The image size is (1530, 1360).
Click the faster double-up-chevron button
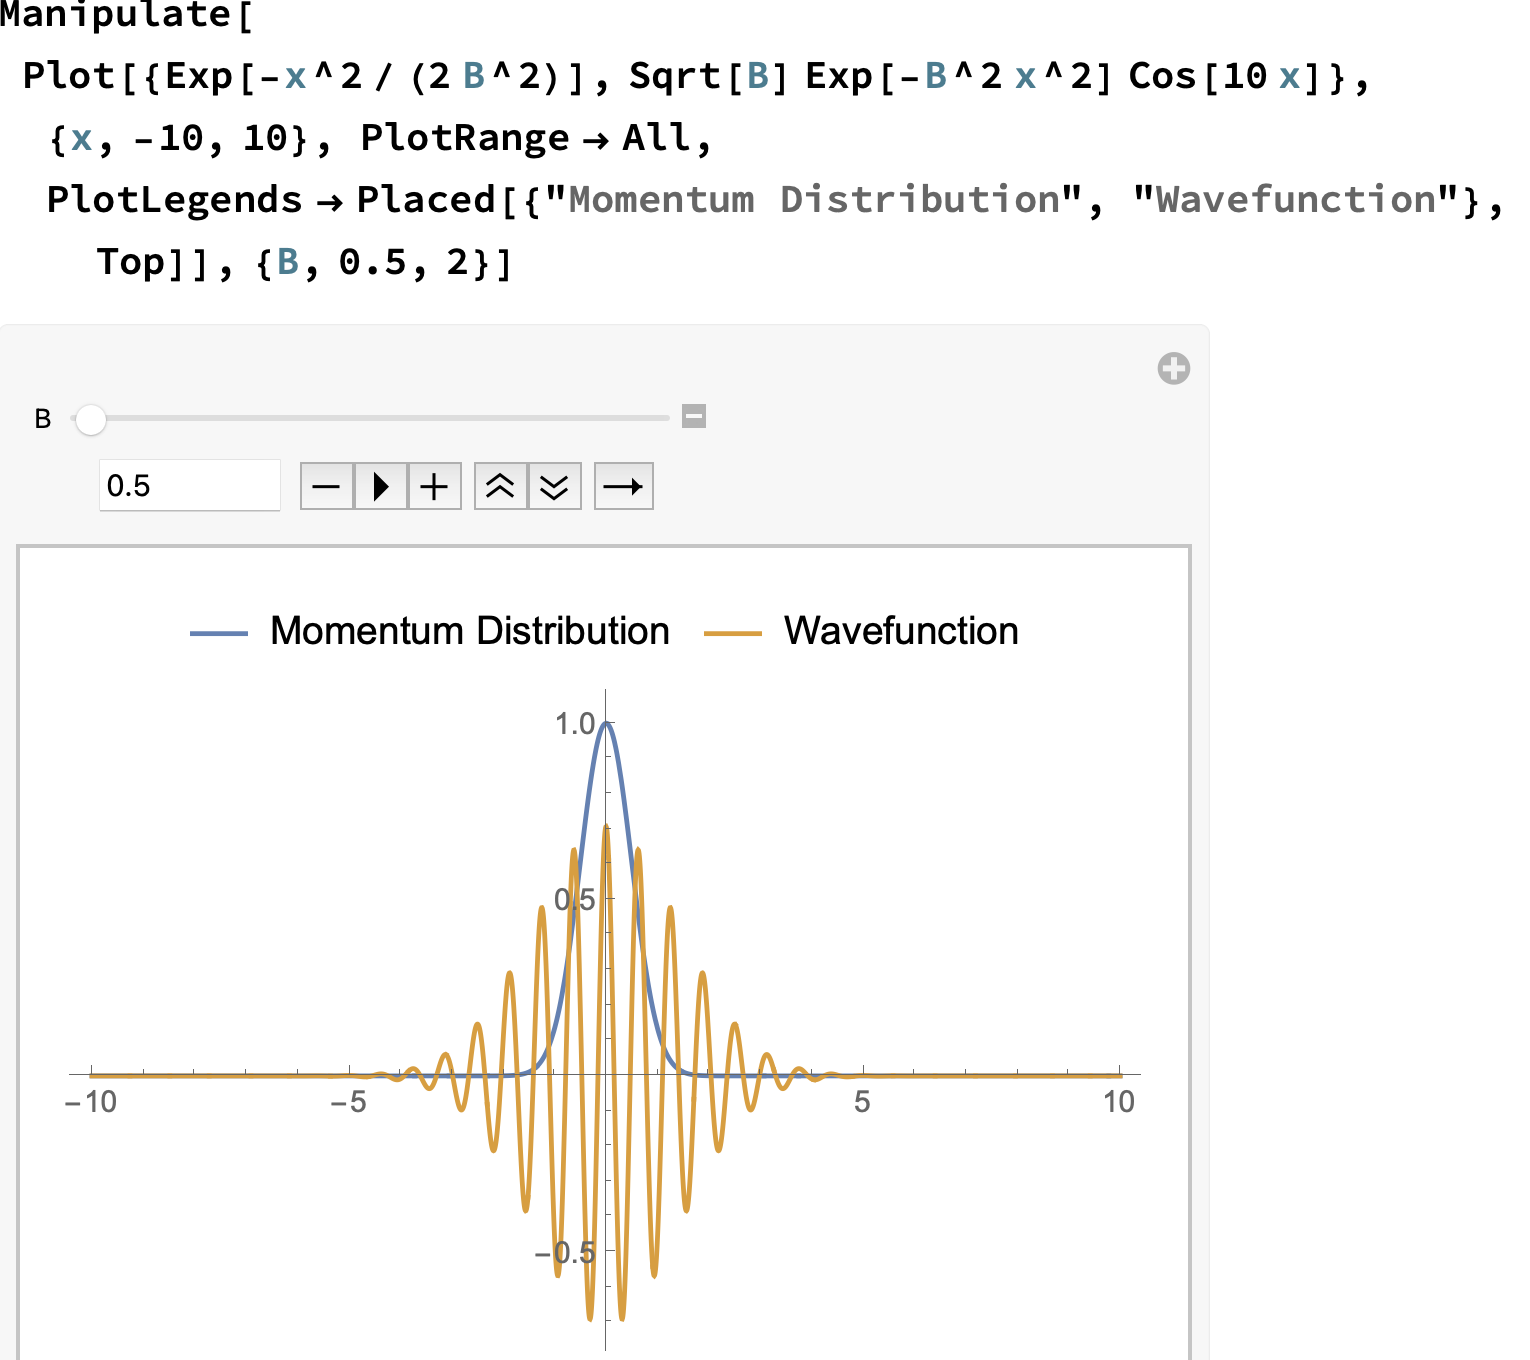500,487
